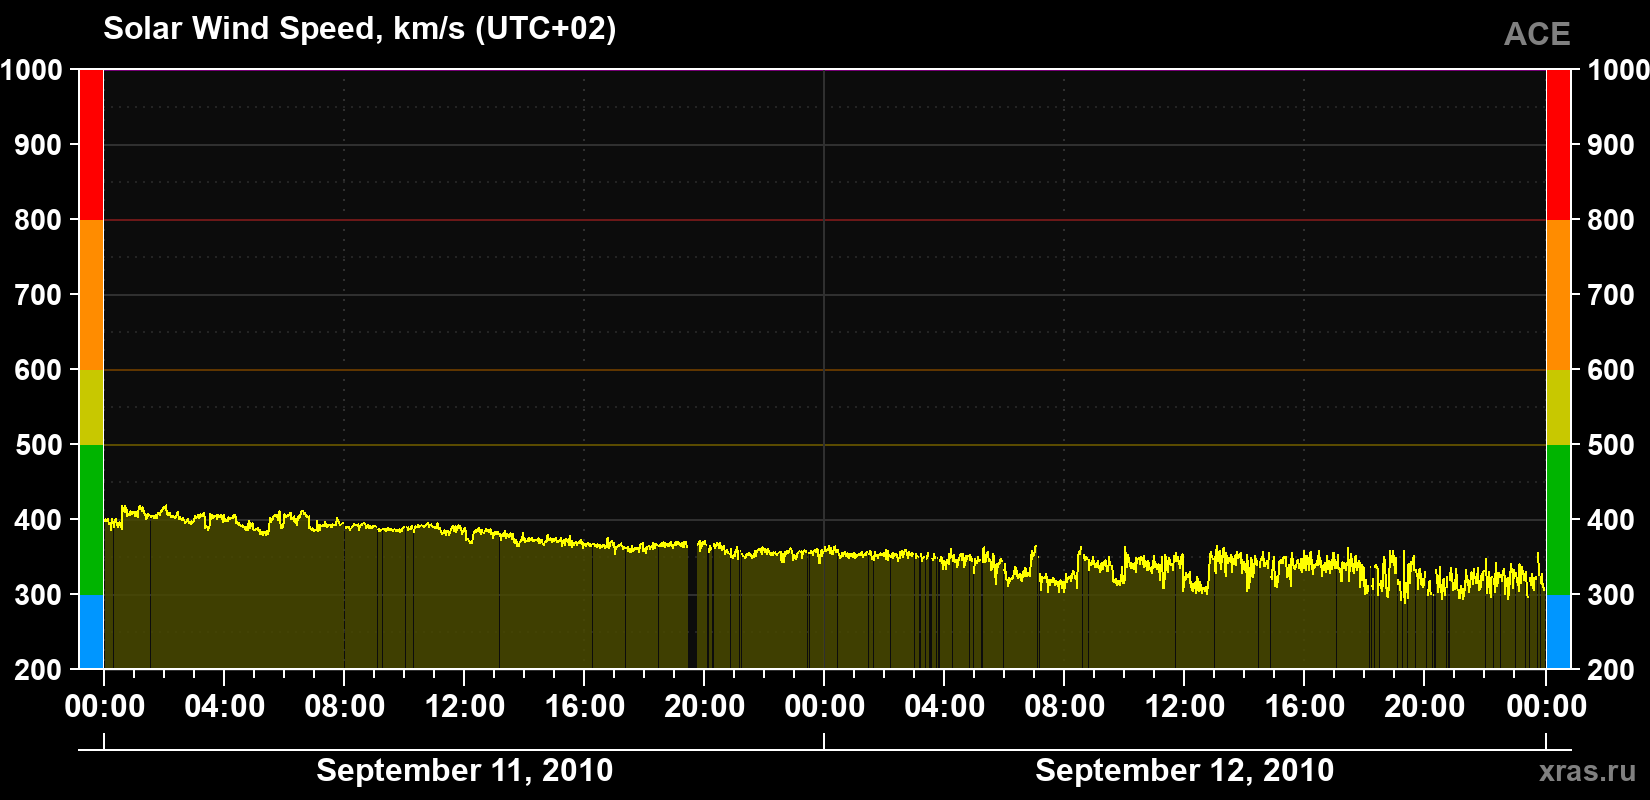The height and width of the screenshot is (800, 1650).
Task: Click the midnight 00:00 label between both days
Action: pos(824,706)
